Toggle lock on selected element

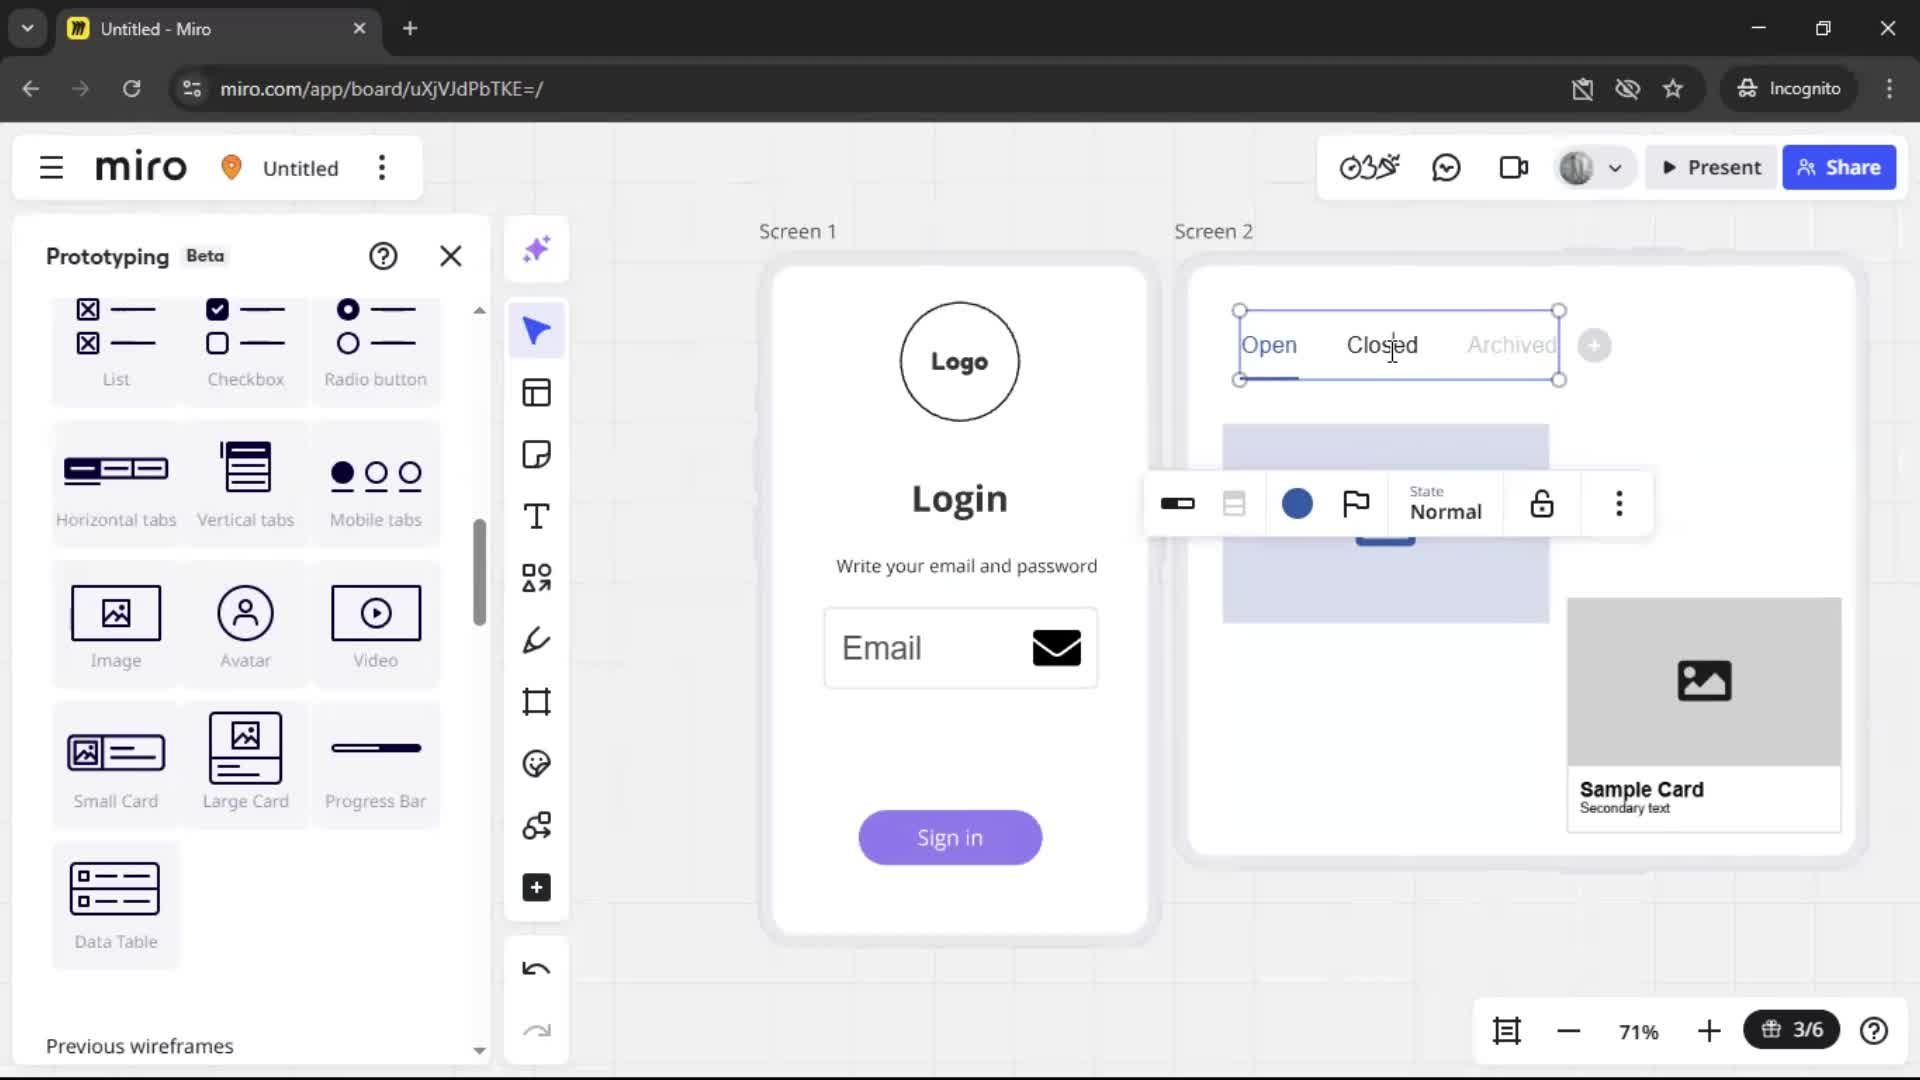(x=1542, y=504)
